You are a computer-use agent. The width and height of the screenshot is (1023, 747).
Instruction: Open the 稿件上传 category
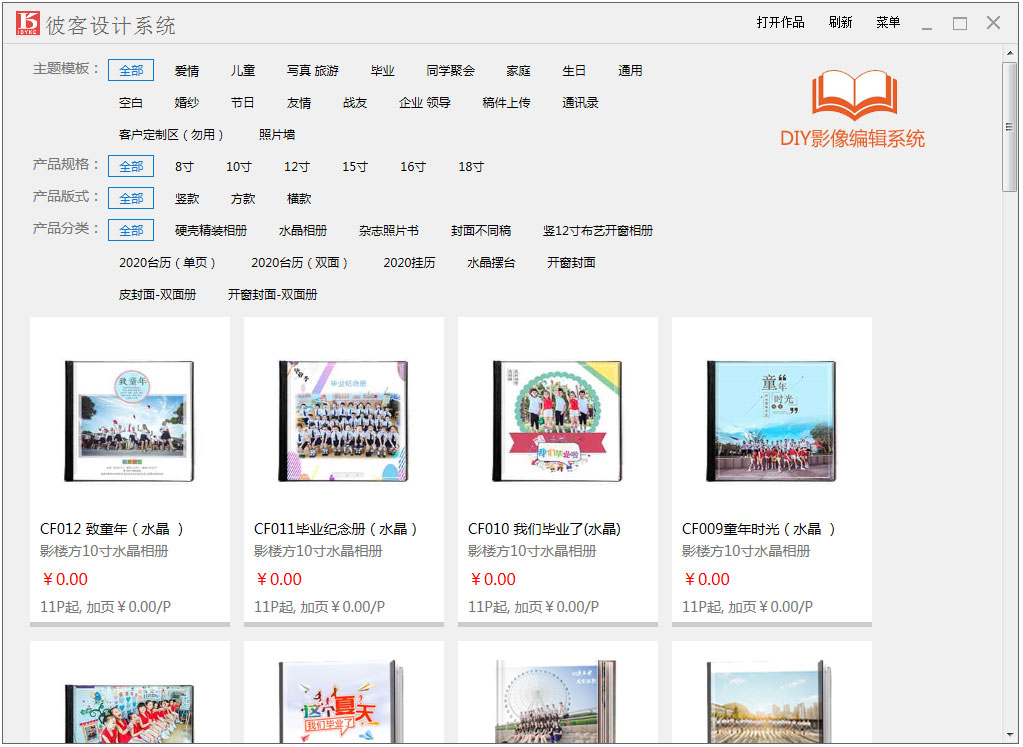click(506, 102)
